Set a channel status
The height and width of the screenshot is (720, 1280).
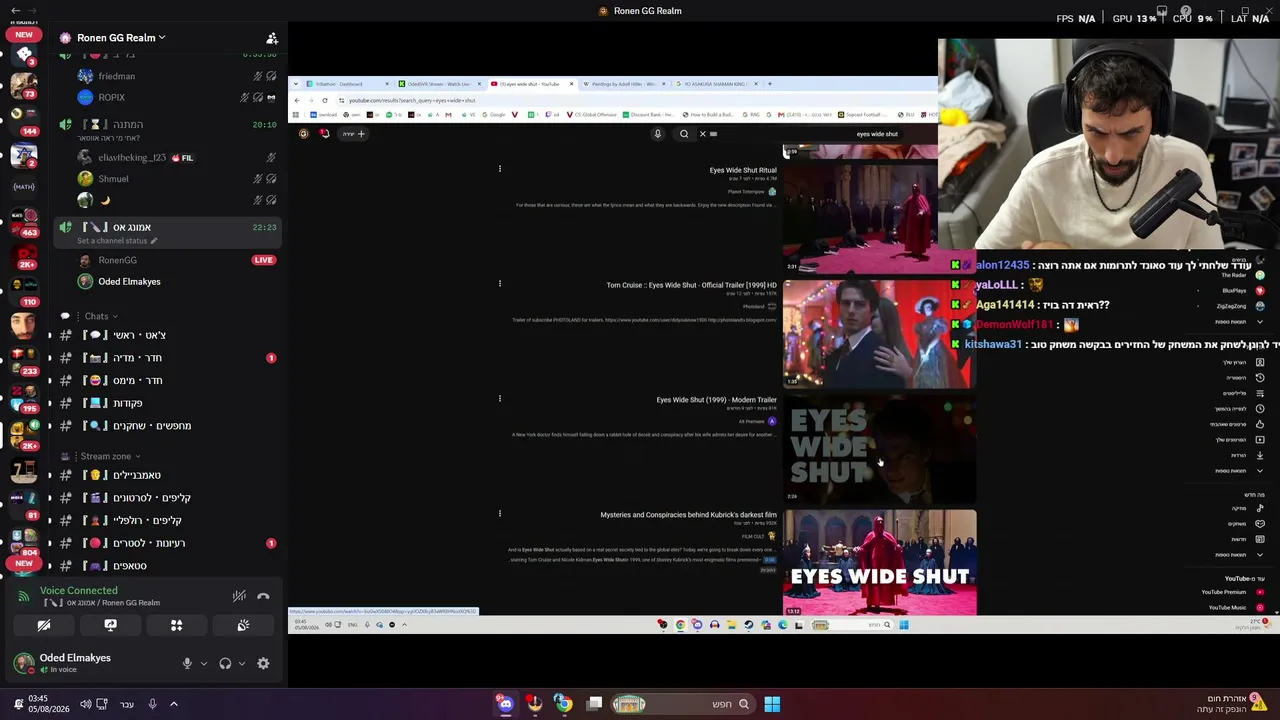coord(117,241)
